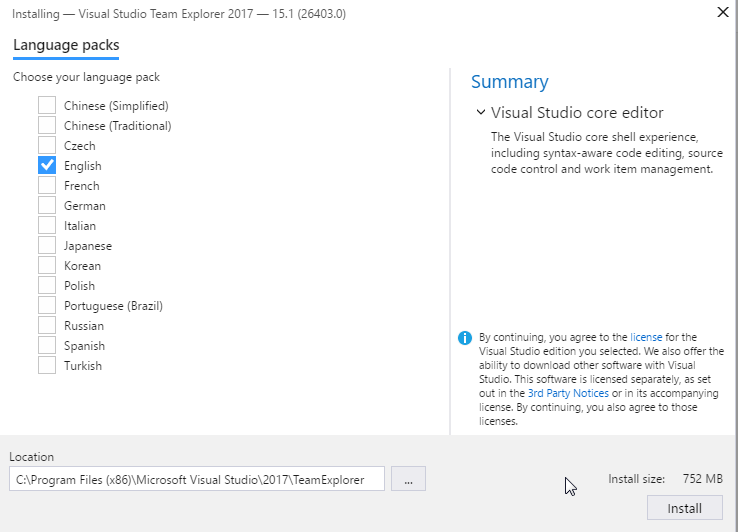Tick the Russian language checkbox
Viewport: 738px width, 532px height.
coord(47,325)
